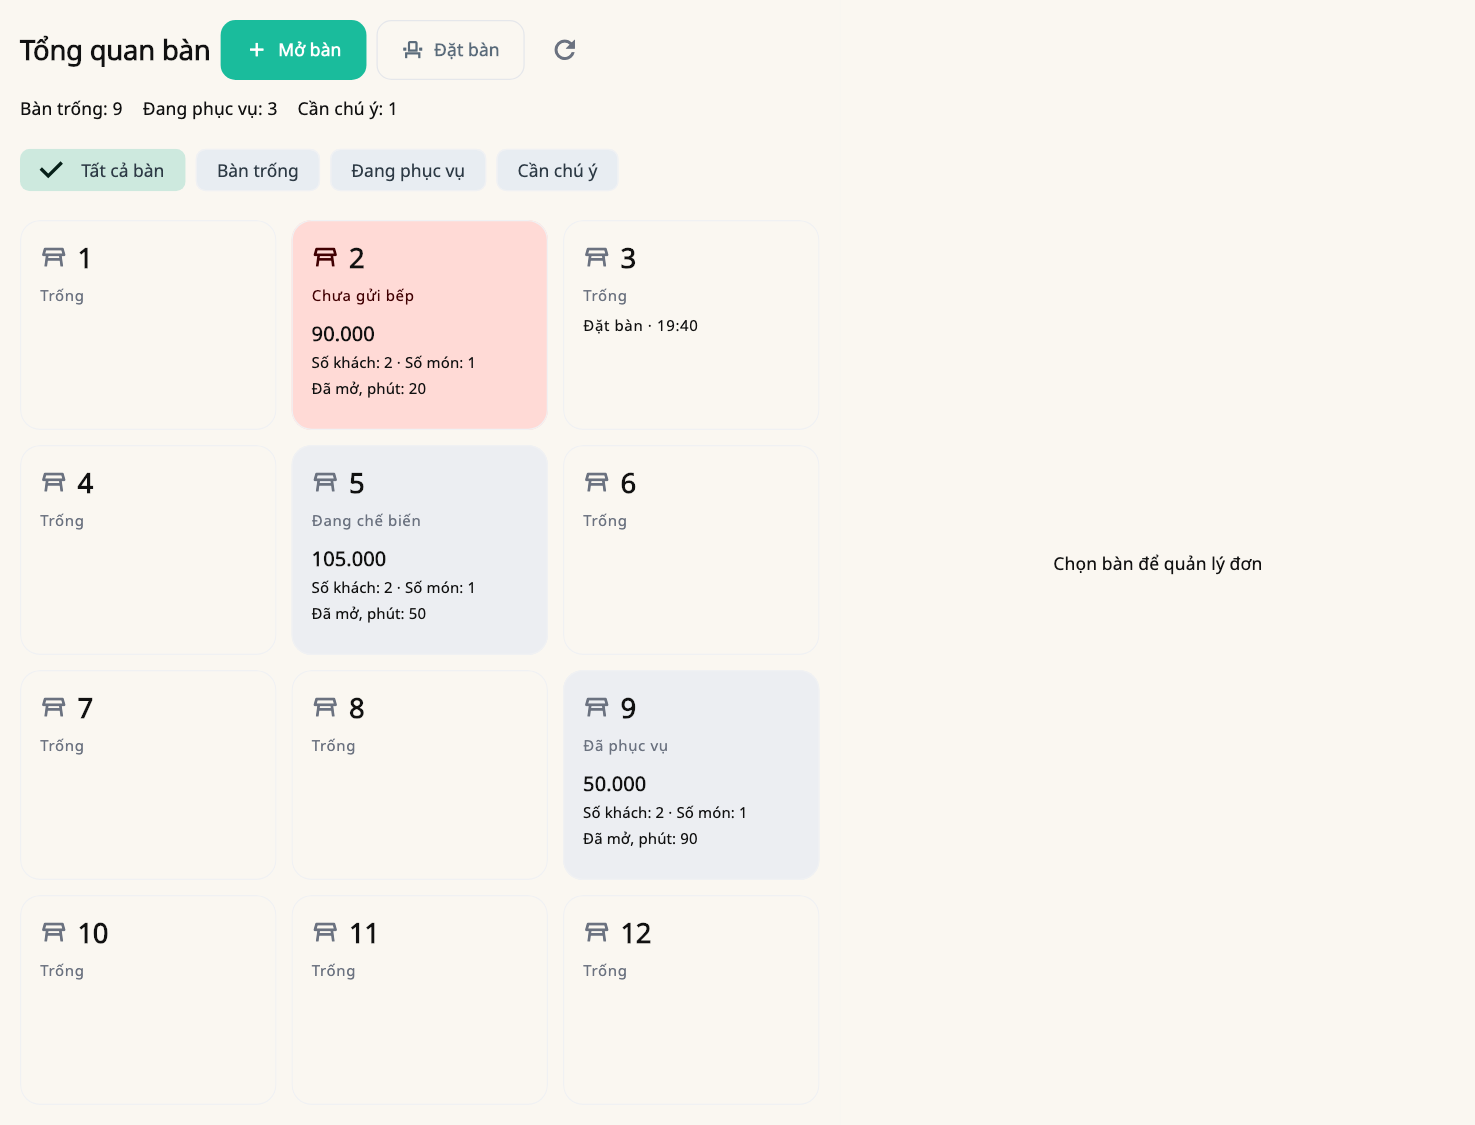Click the refresh icon next to Đặt bàn

coord(565,50)
